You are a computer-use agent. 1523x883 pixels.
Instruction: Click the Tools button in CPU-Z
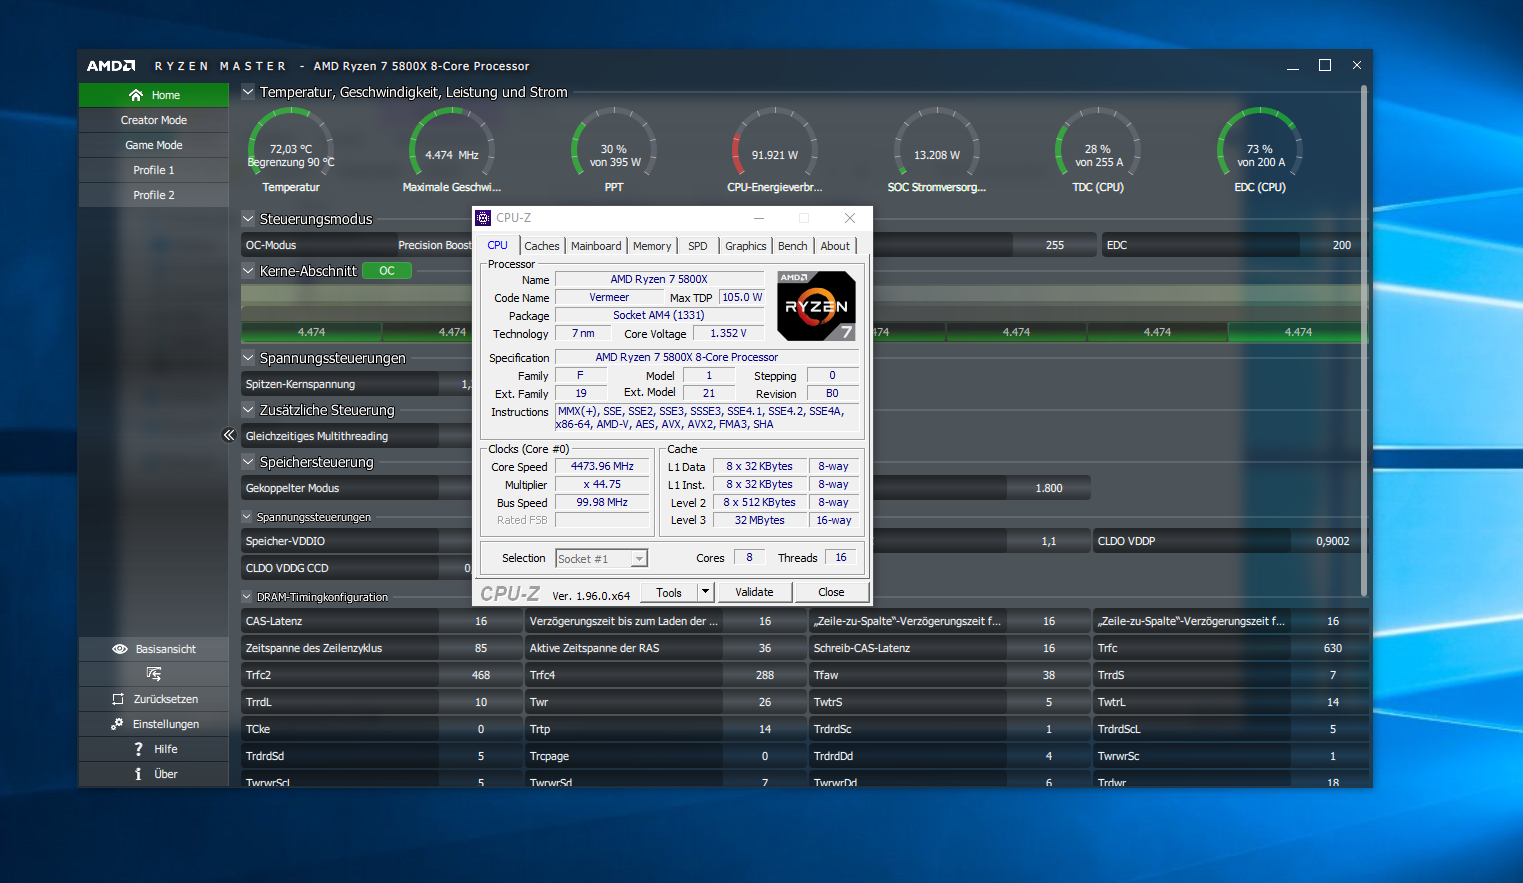(669, 592)
